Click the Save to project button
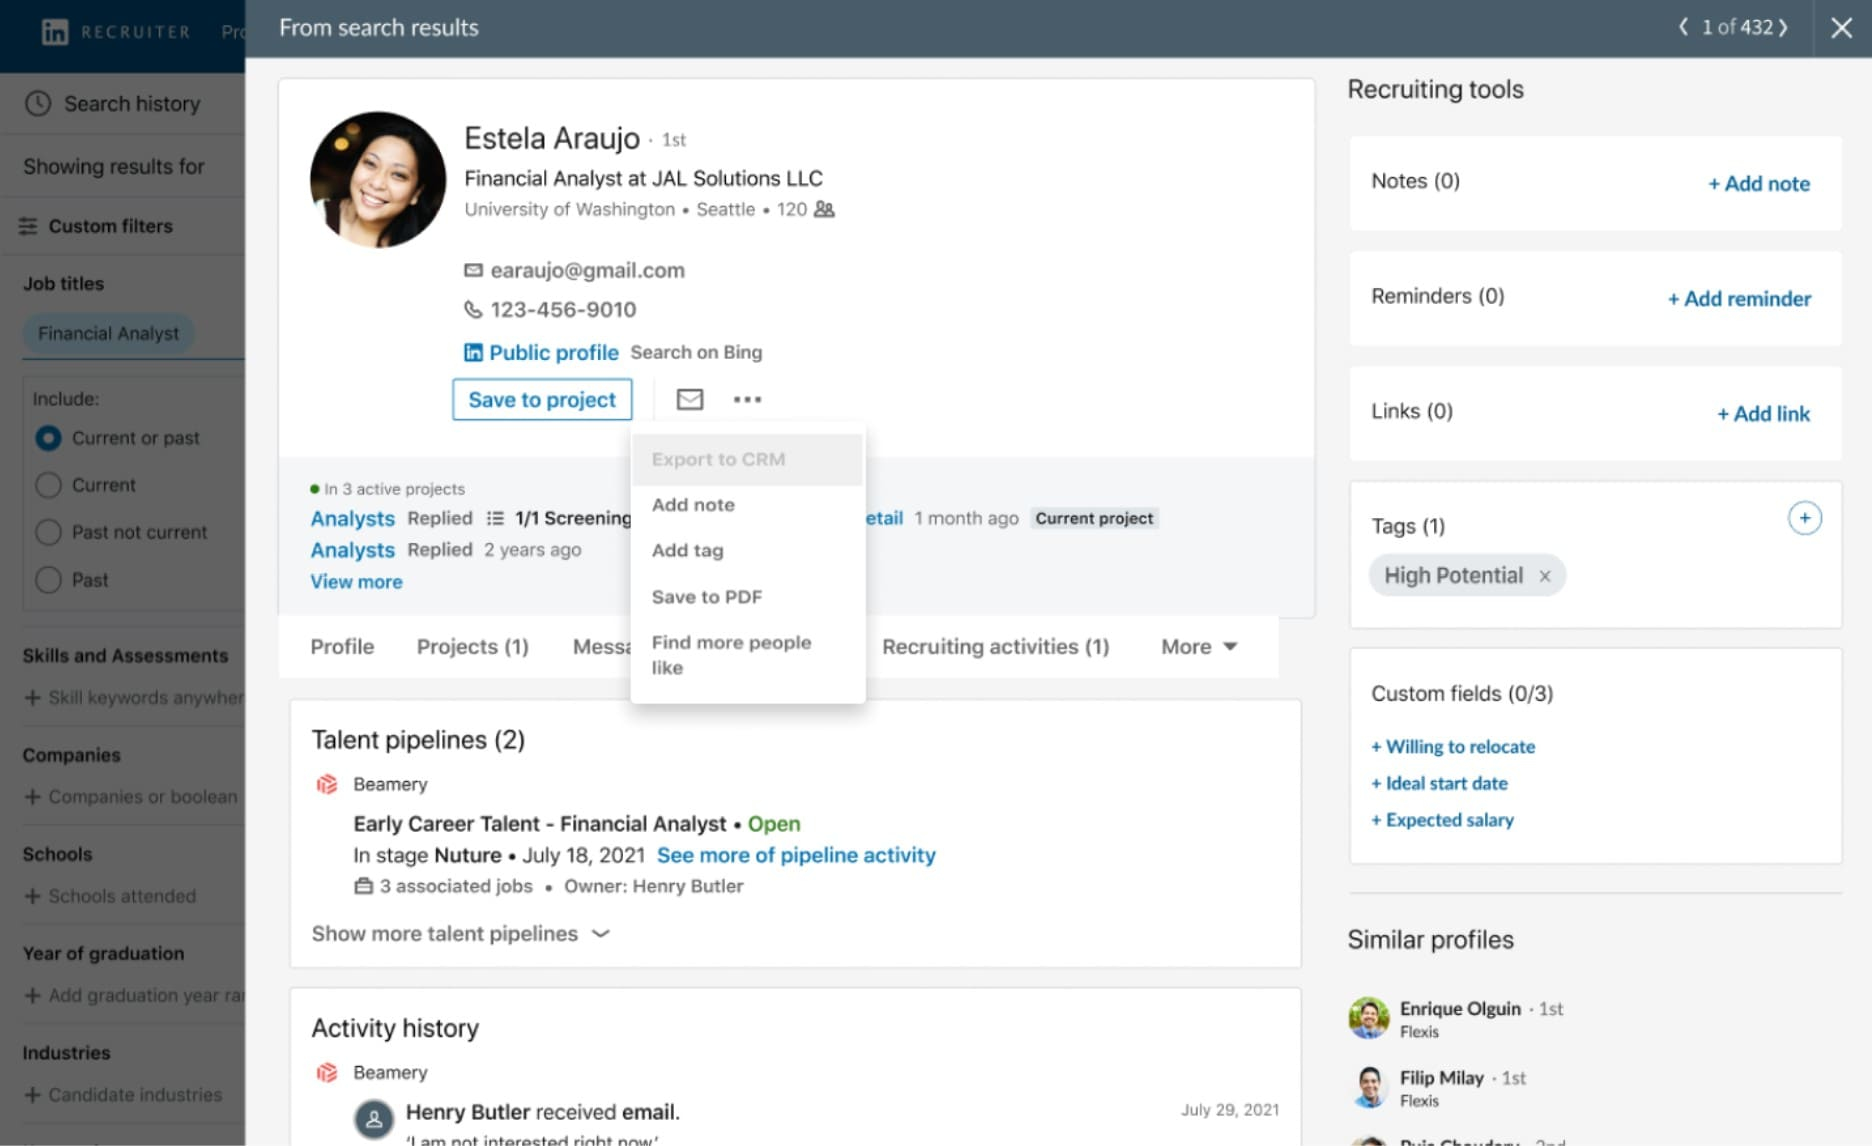This screenshot has height=1146, width=1872. pyautogui.click(x=542, y=399)
